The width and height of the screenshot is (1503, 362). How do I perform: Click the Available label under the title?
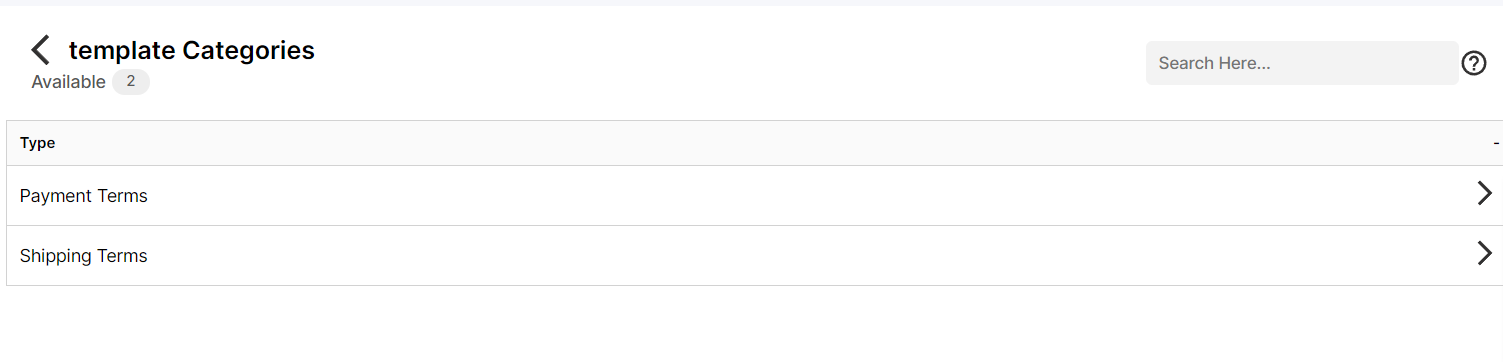pos(68,82)
